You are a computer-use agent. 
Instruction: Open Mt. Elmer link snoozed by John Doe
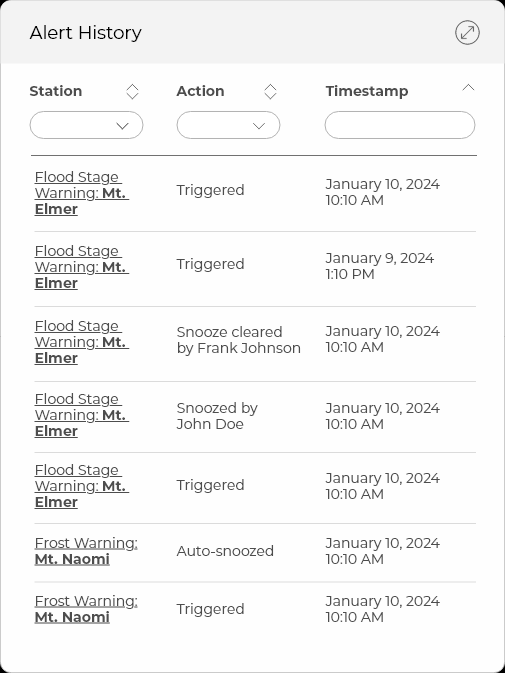point(82,415)
